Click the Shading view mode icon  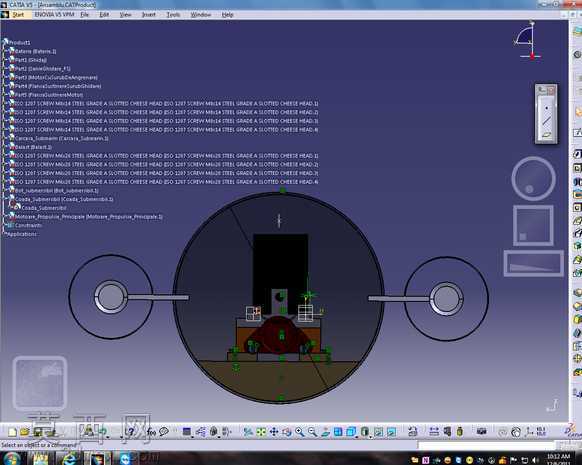tap(365, 432)
